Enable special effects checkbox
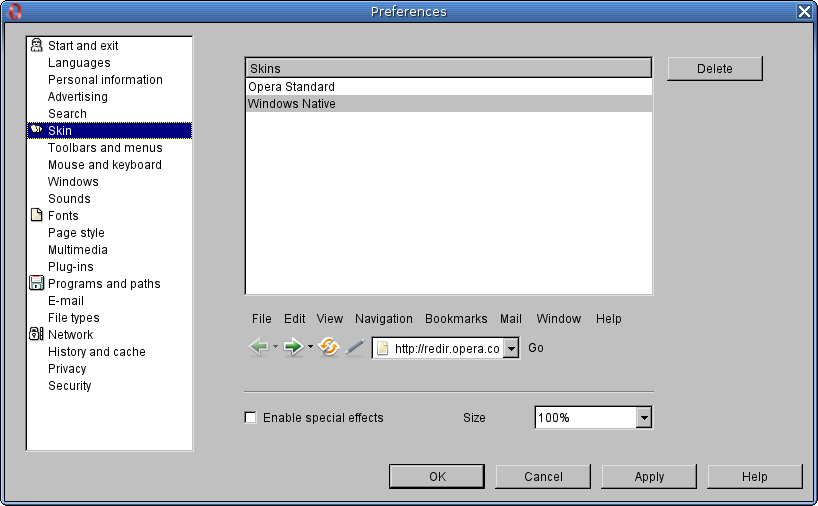 tap(251, 418)
